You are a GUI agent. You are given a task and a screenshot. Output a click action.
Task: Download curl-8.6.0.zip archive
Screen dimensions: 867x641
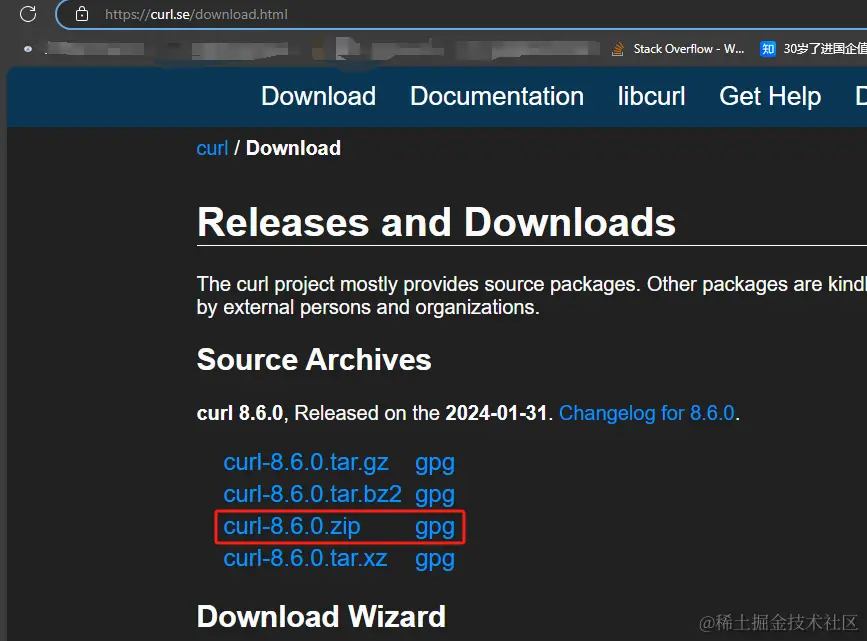click(x=291, y=527)
